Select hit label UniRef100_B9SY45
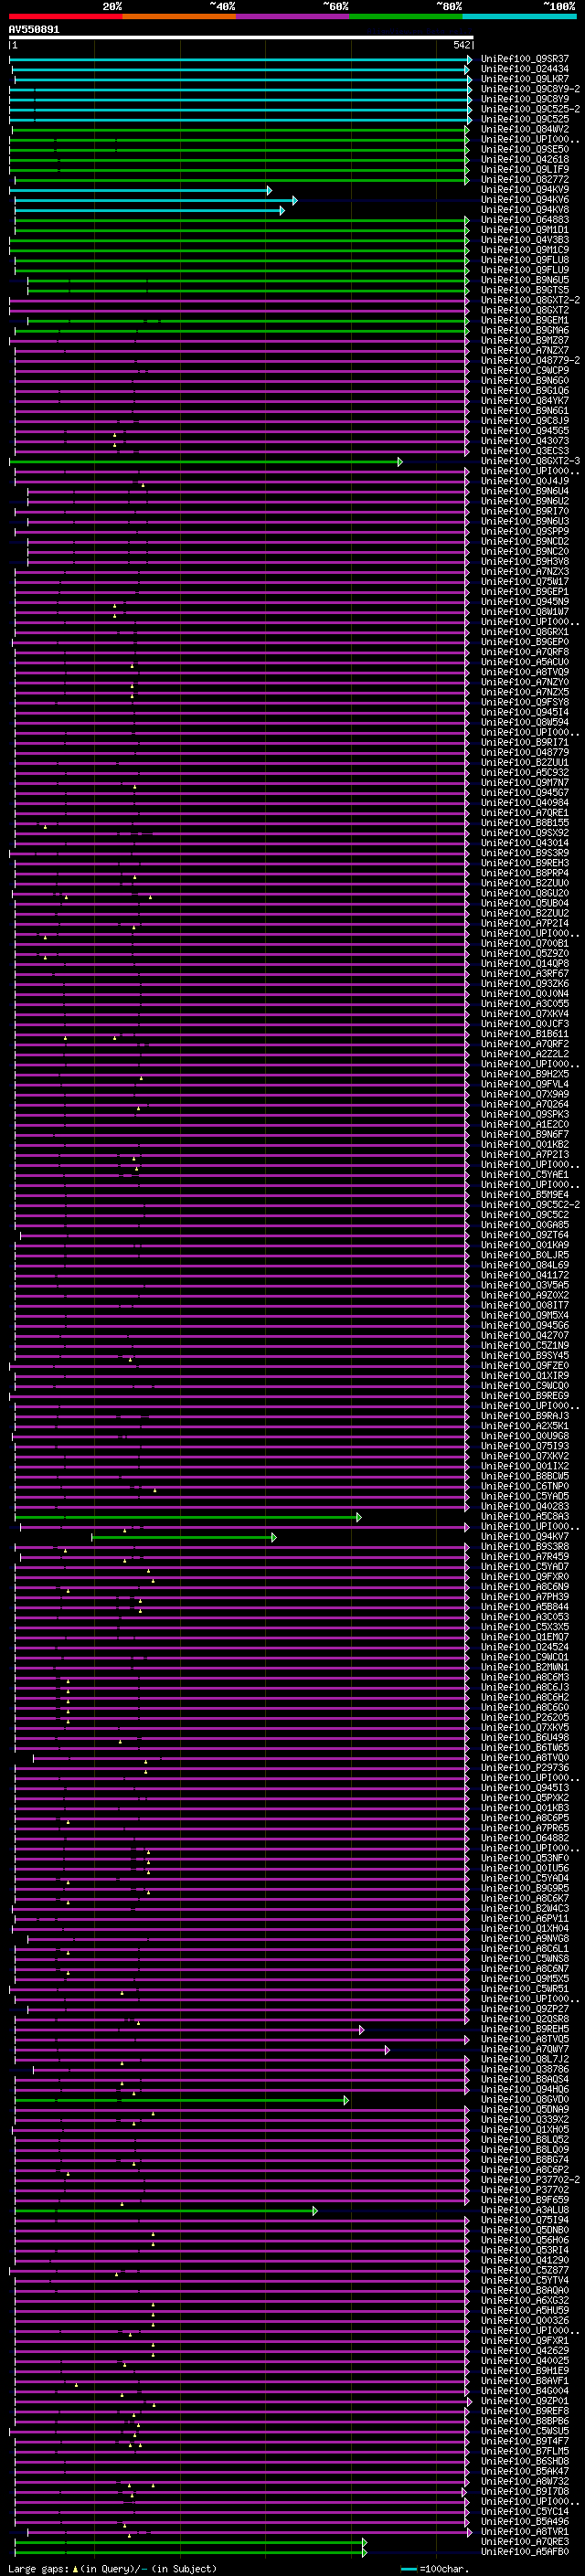 click(525, 1356)
